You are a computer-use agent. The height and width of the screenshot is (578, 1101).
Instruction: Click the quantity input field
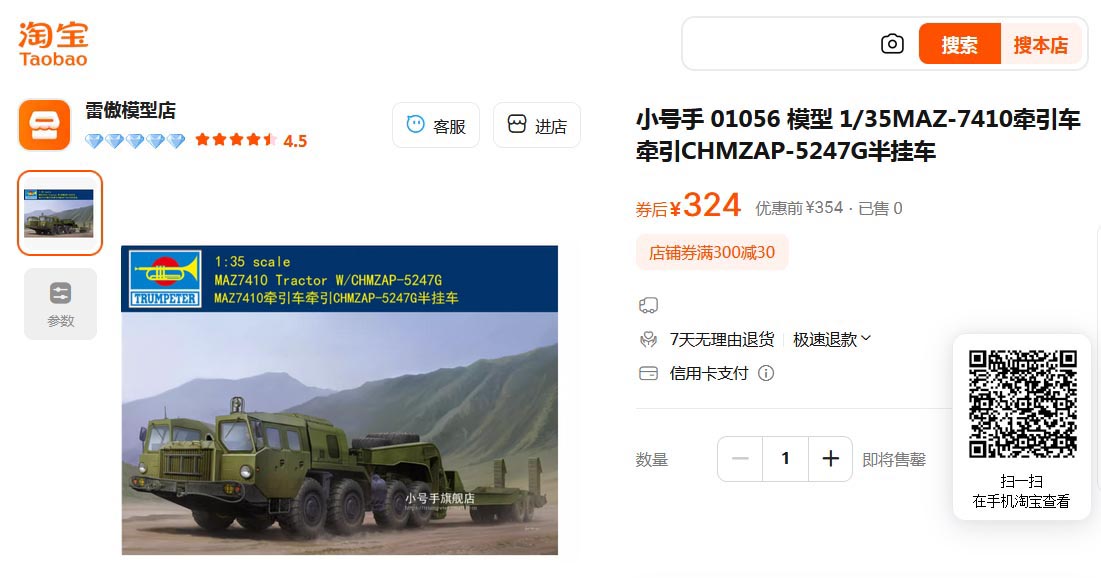785,459
